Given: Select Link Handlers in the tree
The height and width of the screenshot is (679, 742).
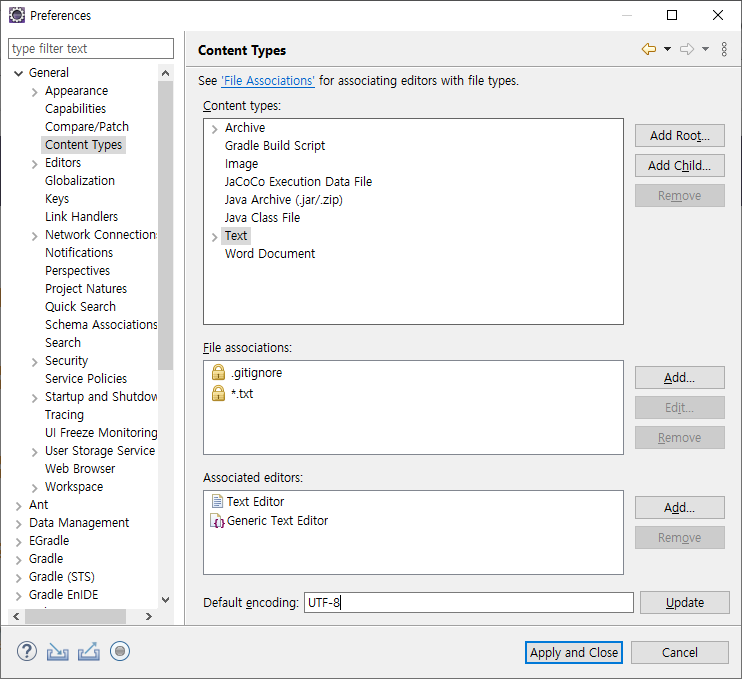Looking at the screenshot, I should pos(81,217).
